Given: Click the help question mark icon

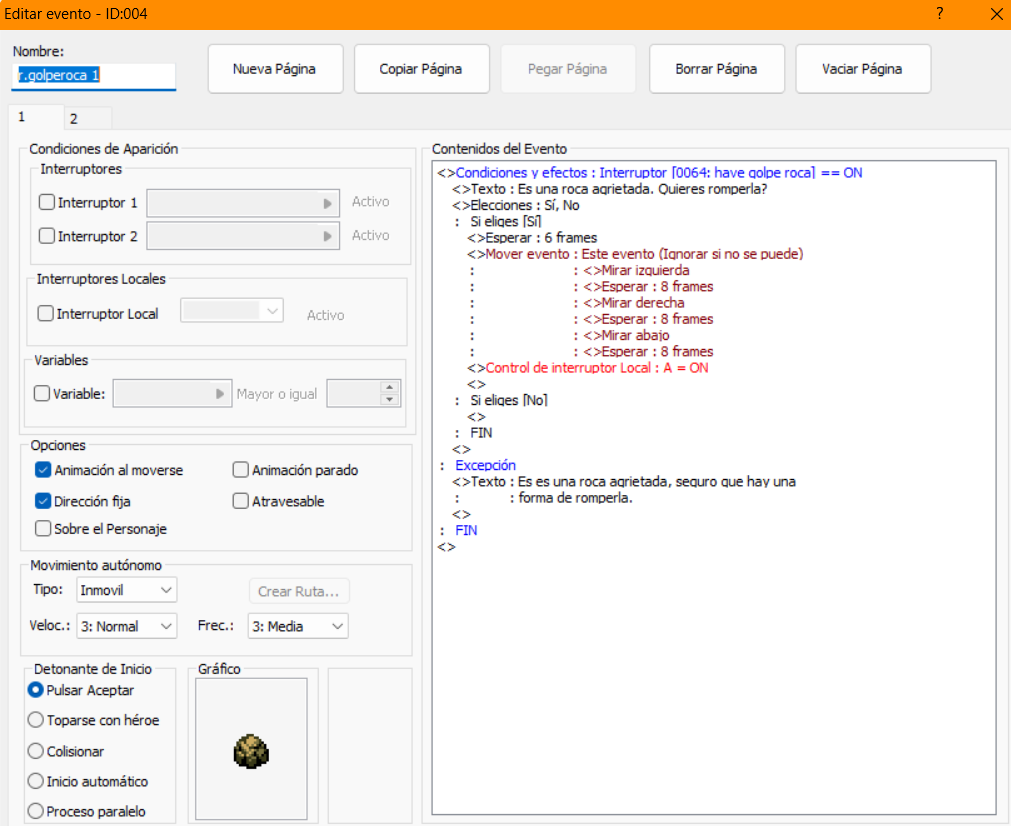Looking at the screenshot, I should [939, 14].
